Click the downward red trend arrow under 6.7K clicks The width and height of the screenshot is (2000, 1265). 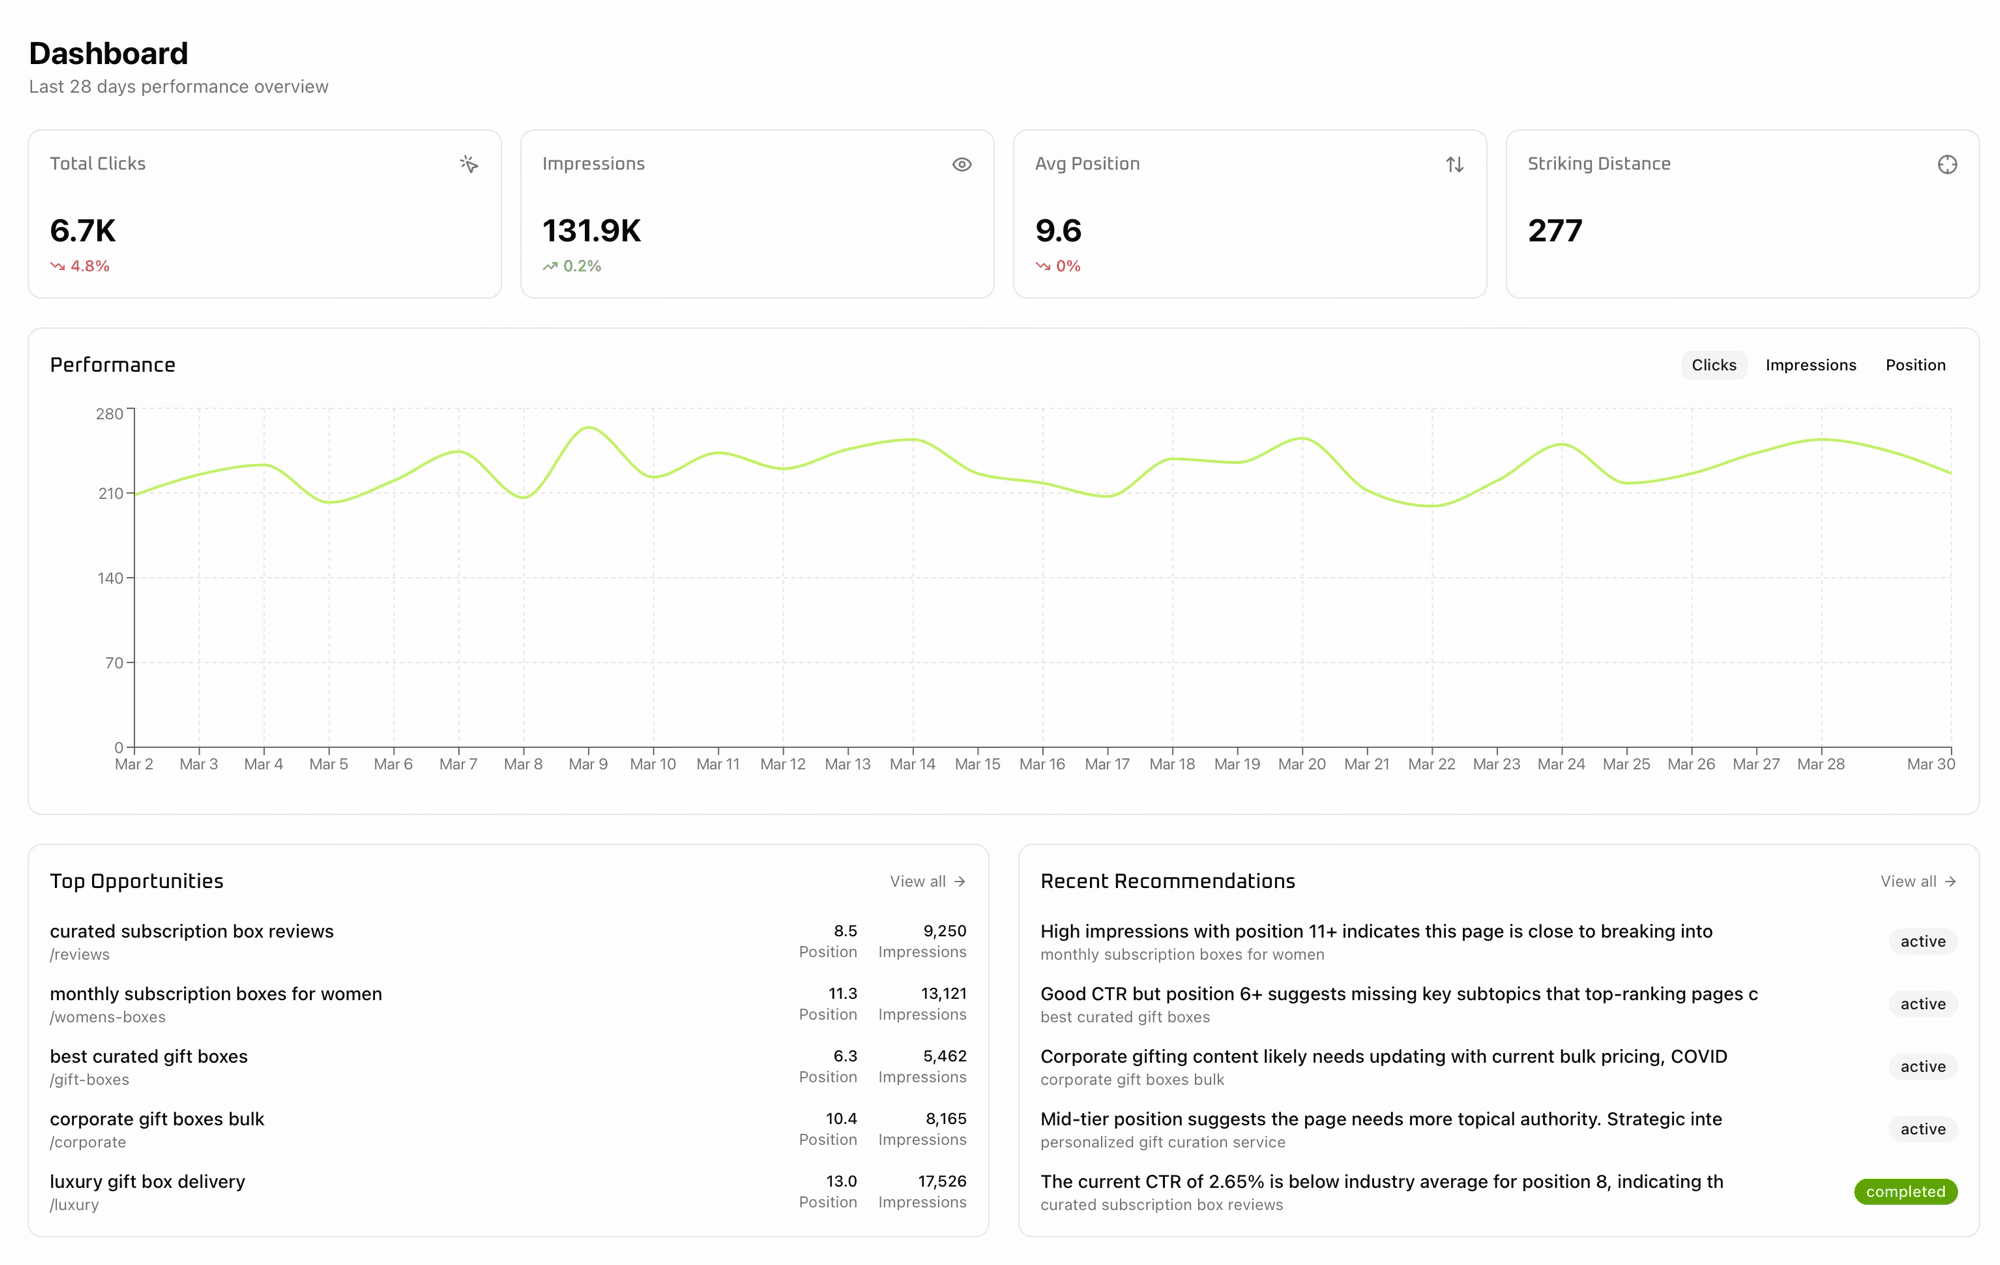click(58, 266)
